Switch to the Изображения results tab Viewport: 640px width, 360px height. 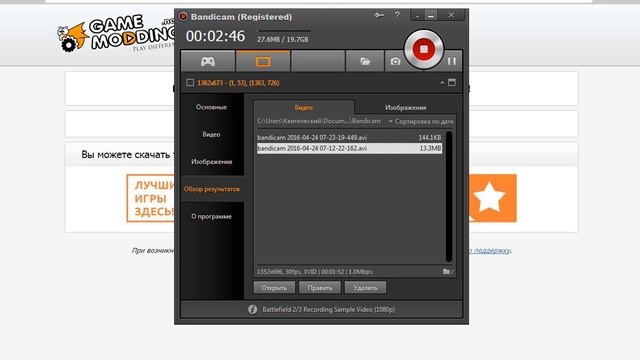coord(405,107)
